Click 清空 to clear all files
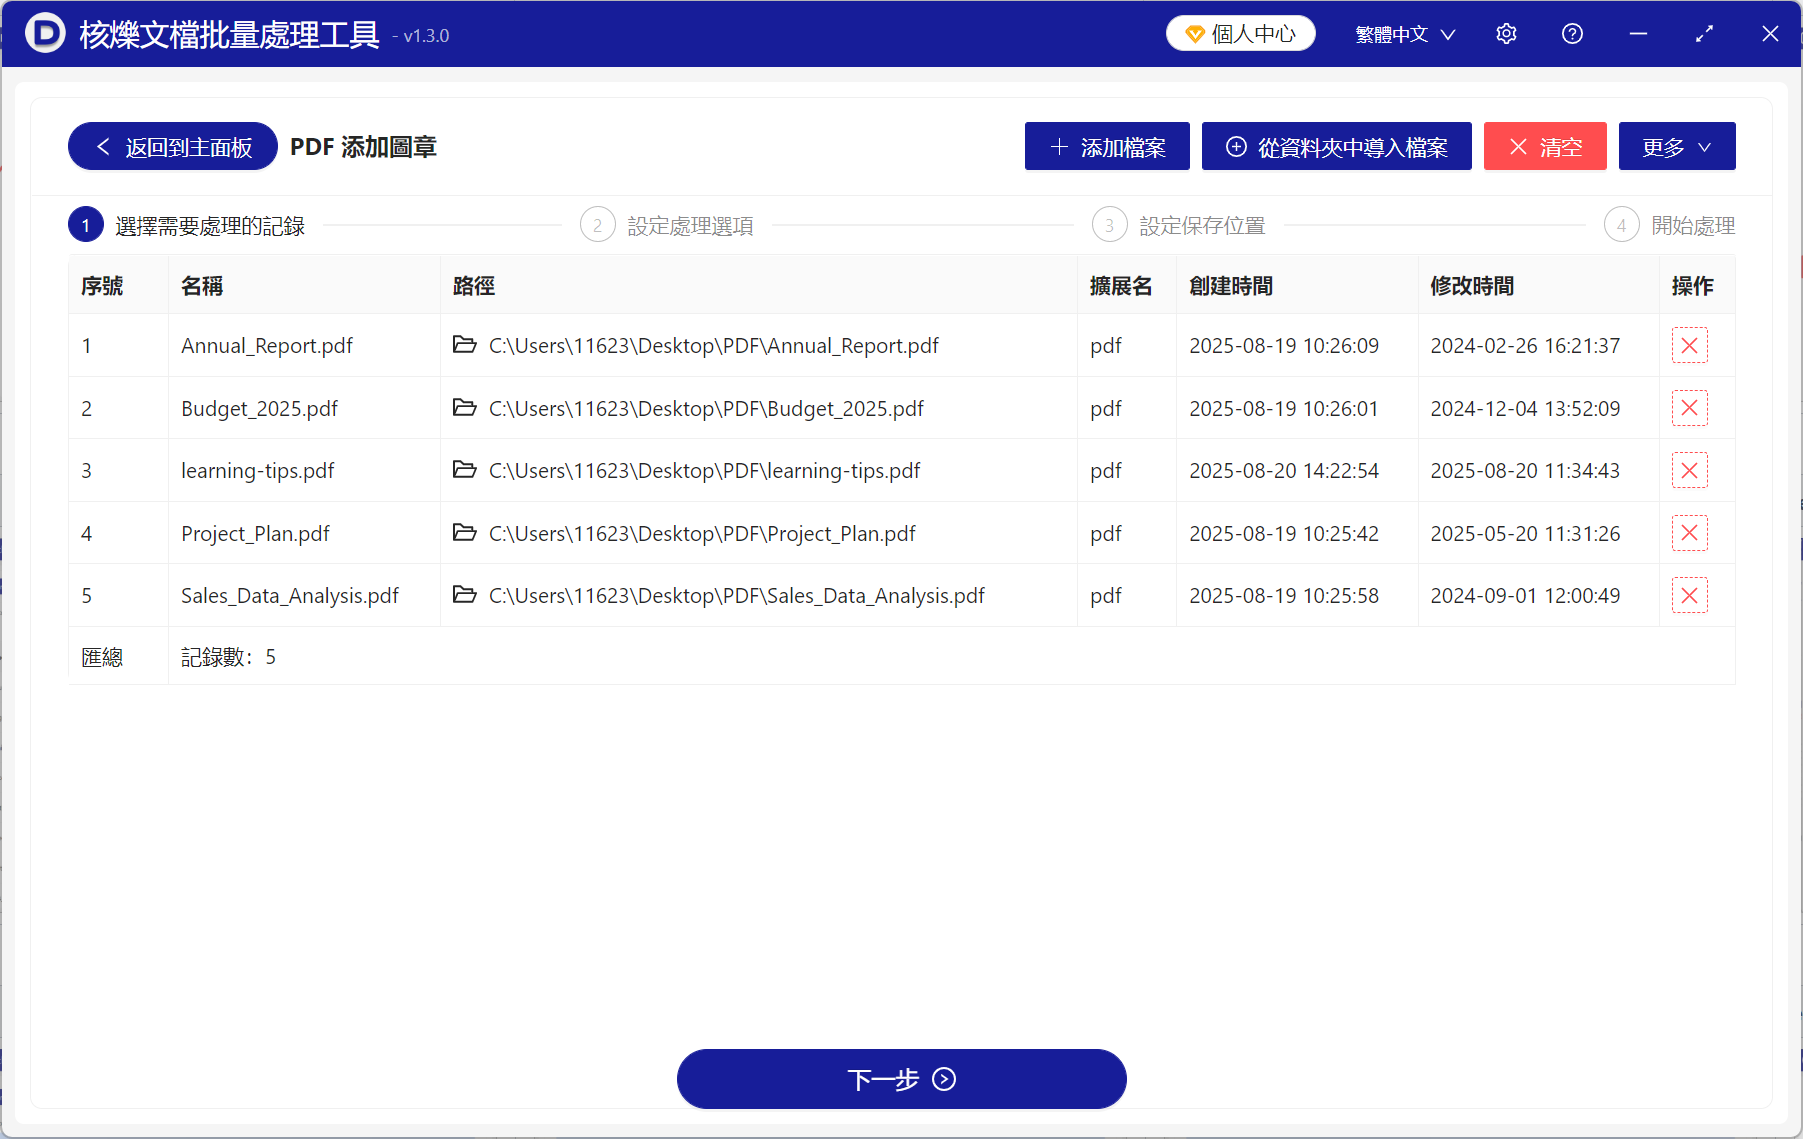Image resolution: width=1803 pixels, height=1139 pixels. tap(1544, 146)
